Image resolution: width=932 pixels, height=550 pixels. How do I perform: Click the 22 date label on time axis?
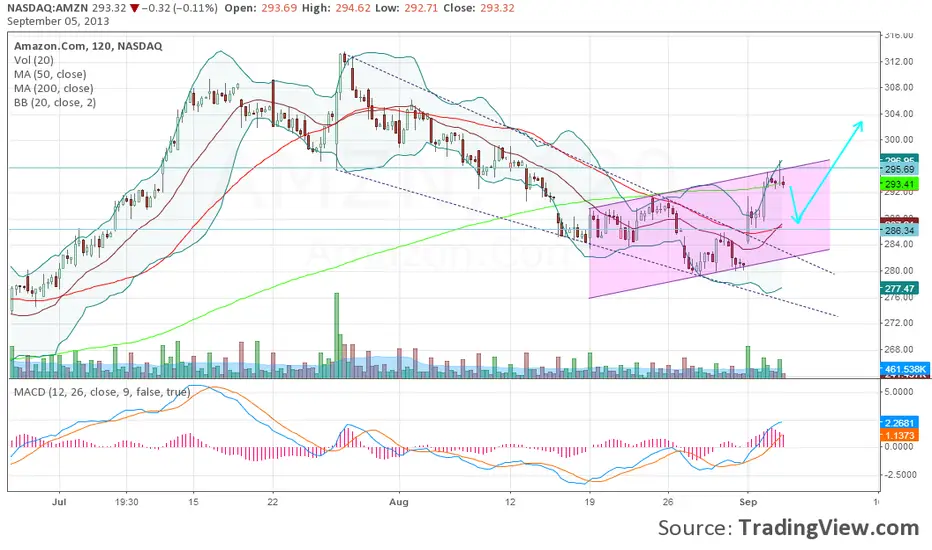click(272, 502)
